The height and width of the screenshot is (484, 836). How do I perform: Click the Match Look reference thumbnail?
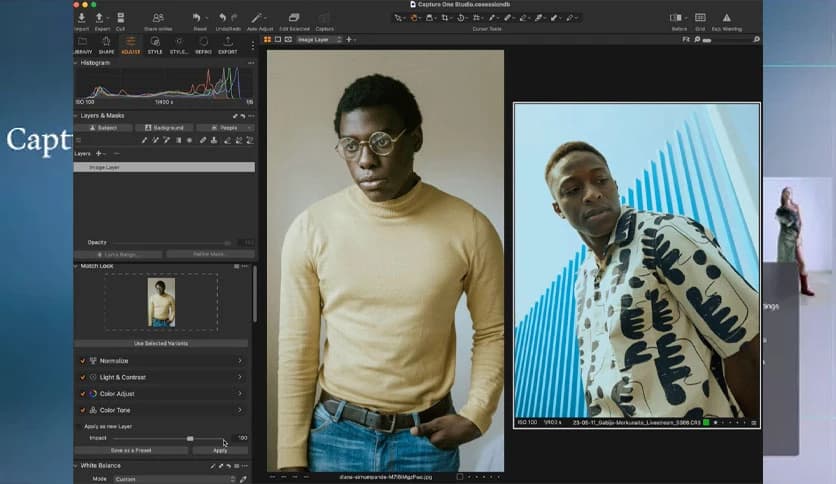click(x=161, y=302)
